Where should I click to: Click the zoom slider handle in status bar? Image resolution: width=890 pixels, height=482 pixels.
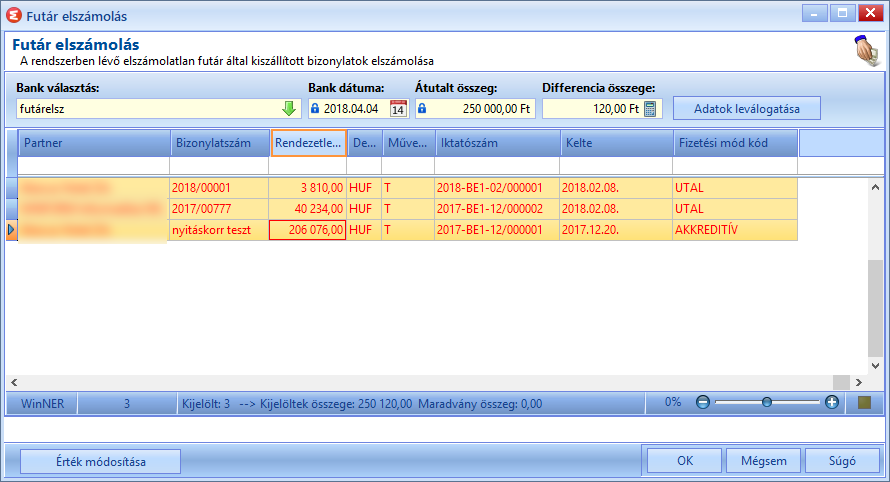click(767, 403)
